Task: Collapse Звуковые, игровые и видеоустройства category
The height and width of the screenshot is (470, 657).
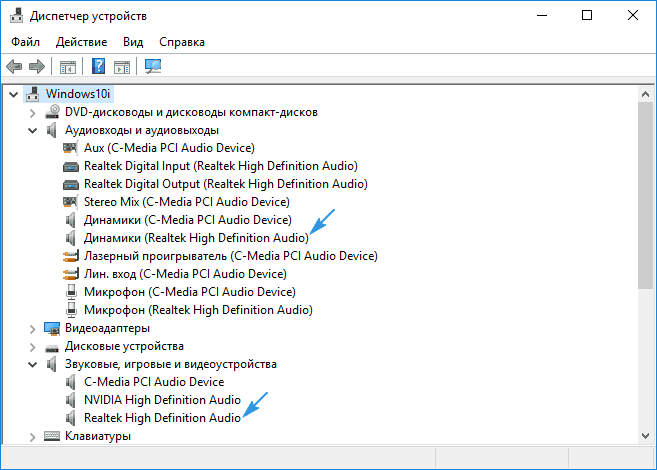Action: [32, 364]
